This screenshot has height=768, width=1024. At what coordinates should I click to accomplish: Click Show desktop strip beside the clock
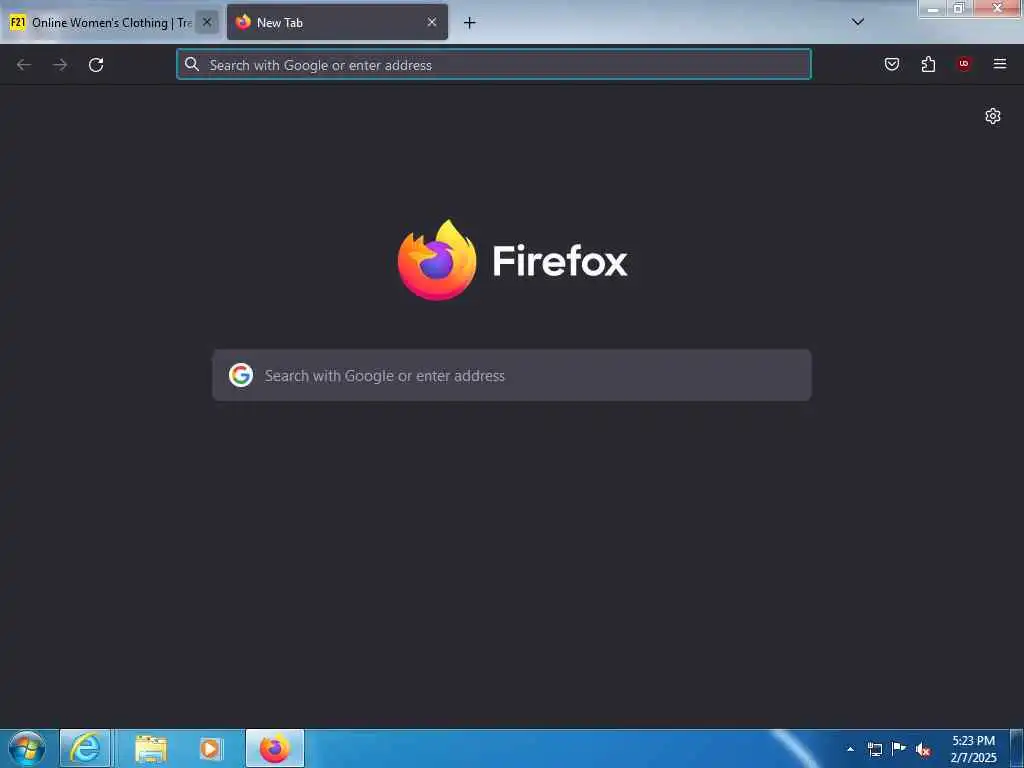[x=1017, y=749]
